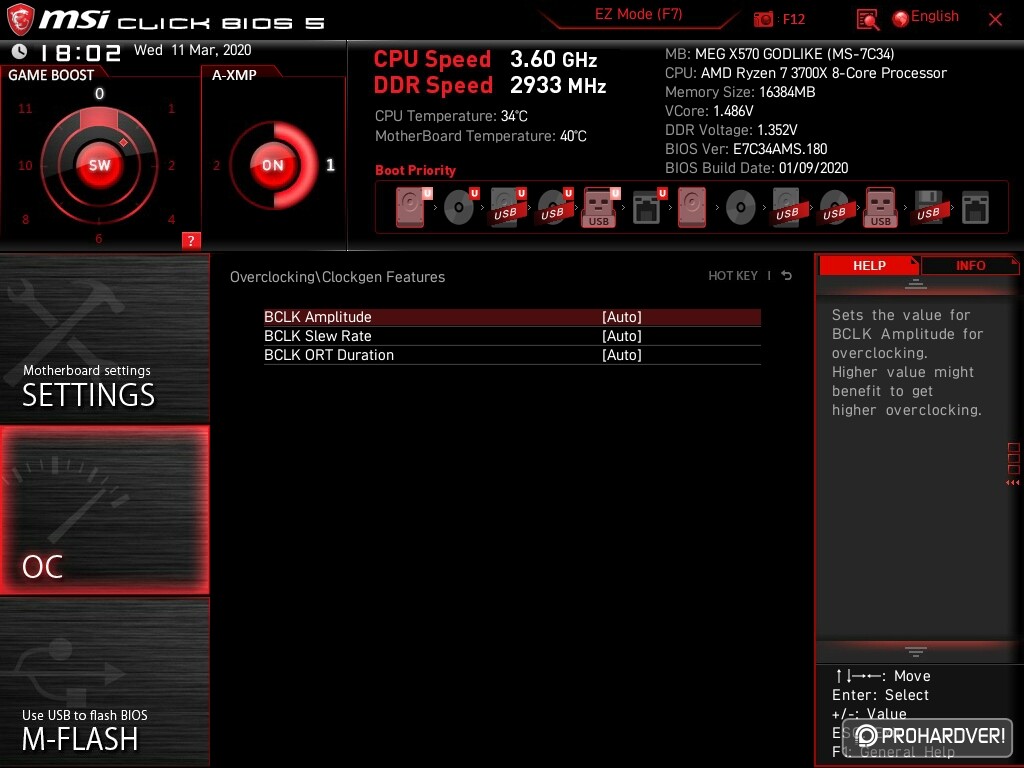Select the UEFI USB hard disk boot icon

click(507, 208)
